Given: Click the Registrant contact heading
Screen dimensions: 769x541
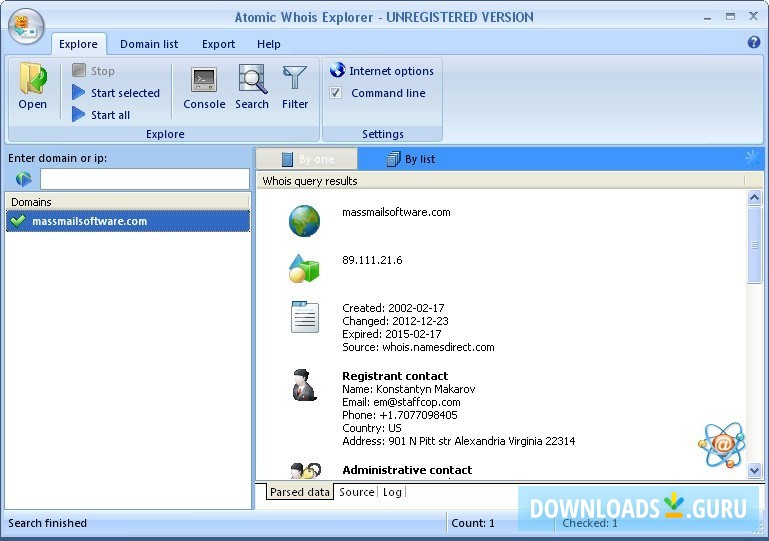Looking at the screenshot, I should 395,376.
